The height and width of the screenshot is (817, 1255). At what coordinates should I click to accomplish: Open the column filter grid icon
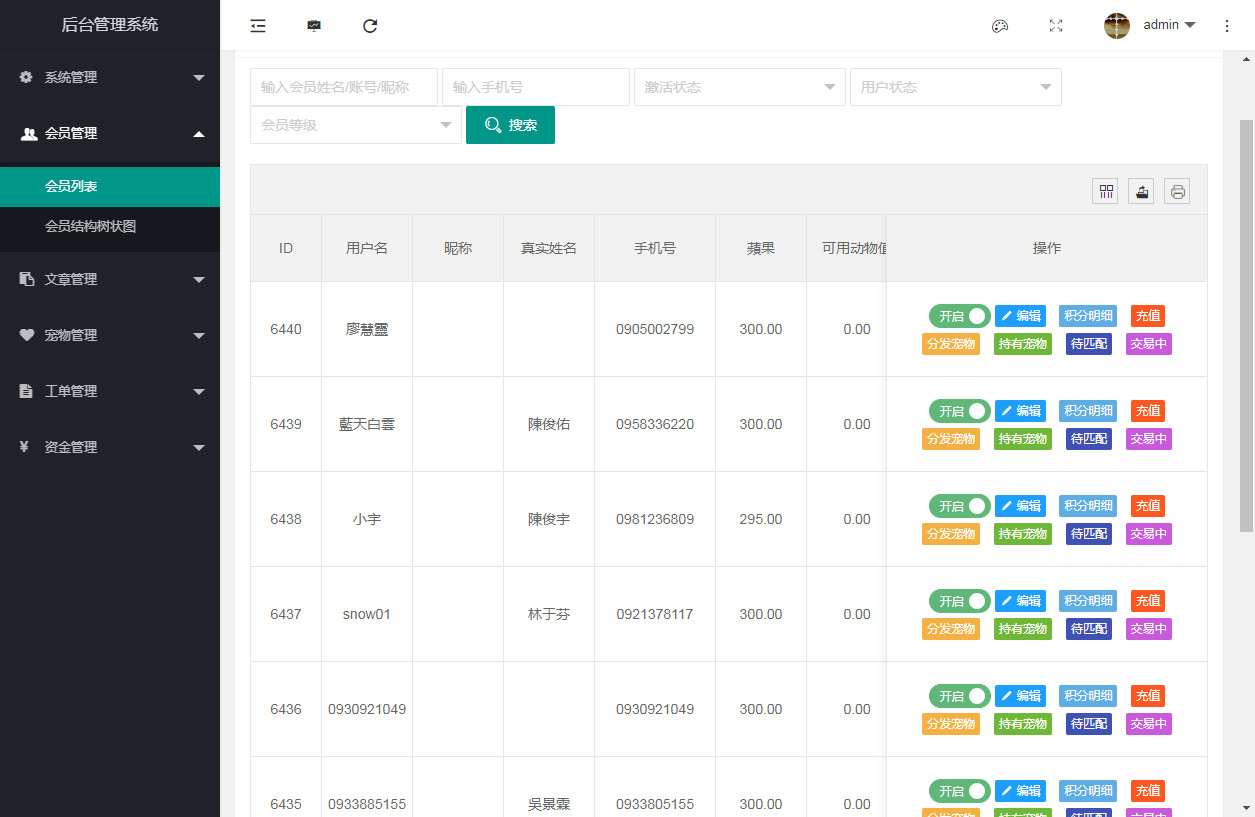pyautogui.click(x=1105, y=192)
